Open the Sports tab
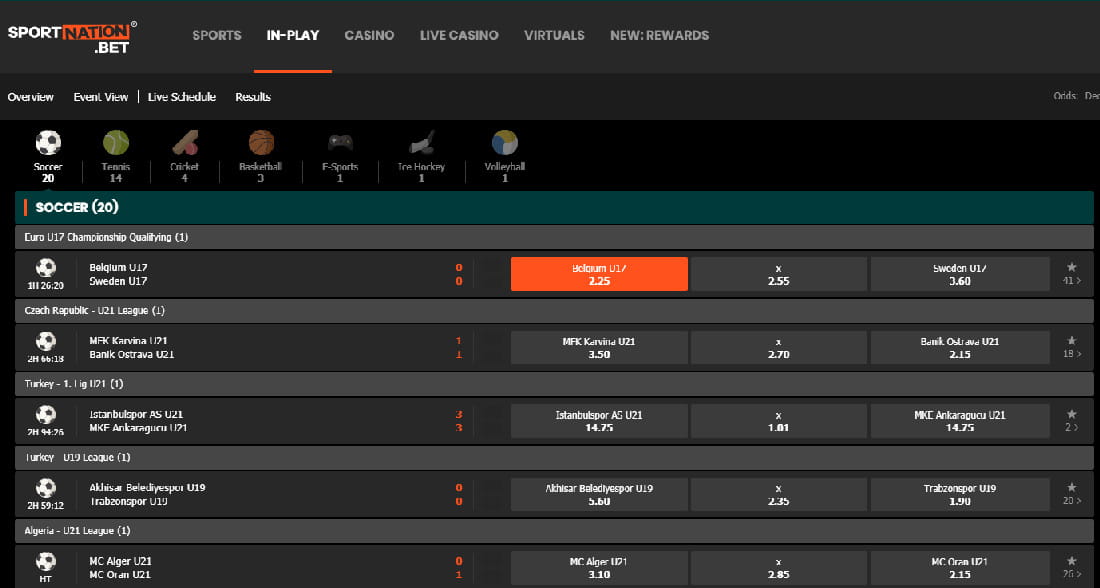 pos(217,35)
